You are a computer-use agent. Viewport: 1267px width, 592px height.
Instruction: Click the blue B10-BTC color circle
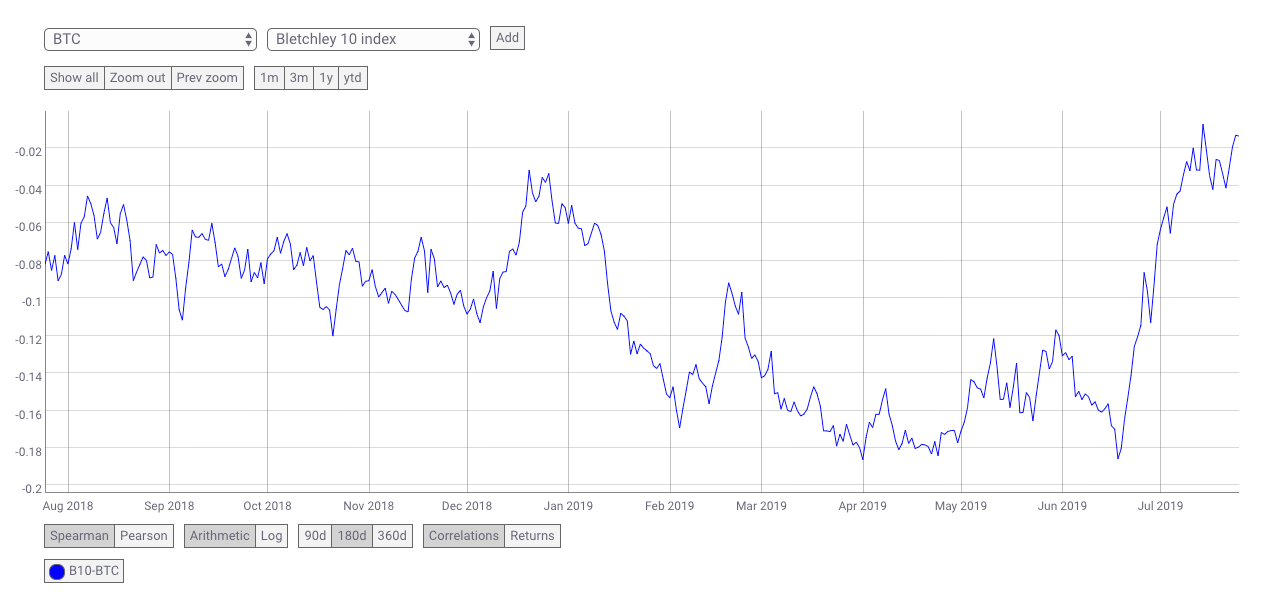pos(57,572)
